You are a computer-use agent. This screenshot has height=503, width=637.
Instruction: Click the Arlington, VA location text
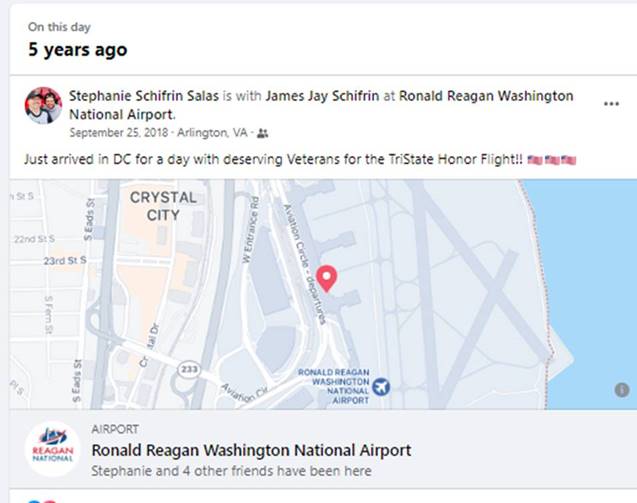pos(214,132)
